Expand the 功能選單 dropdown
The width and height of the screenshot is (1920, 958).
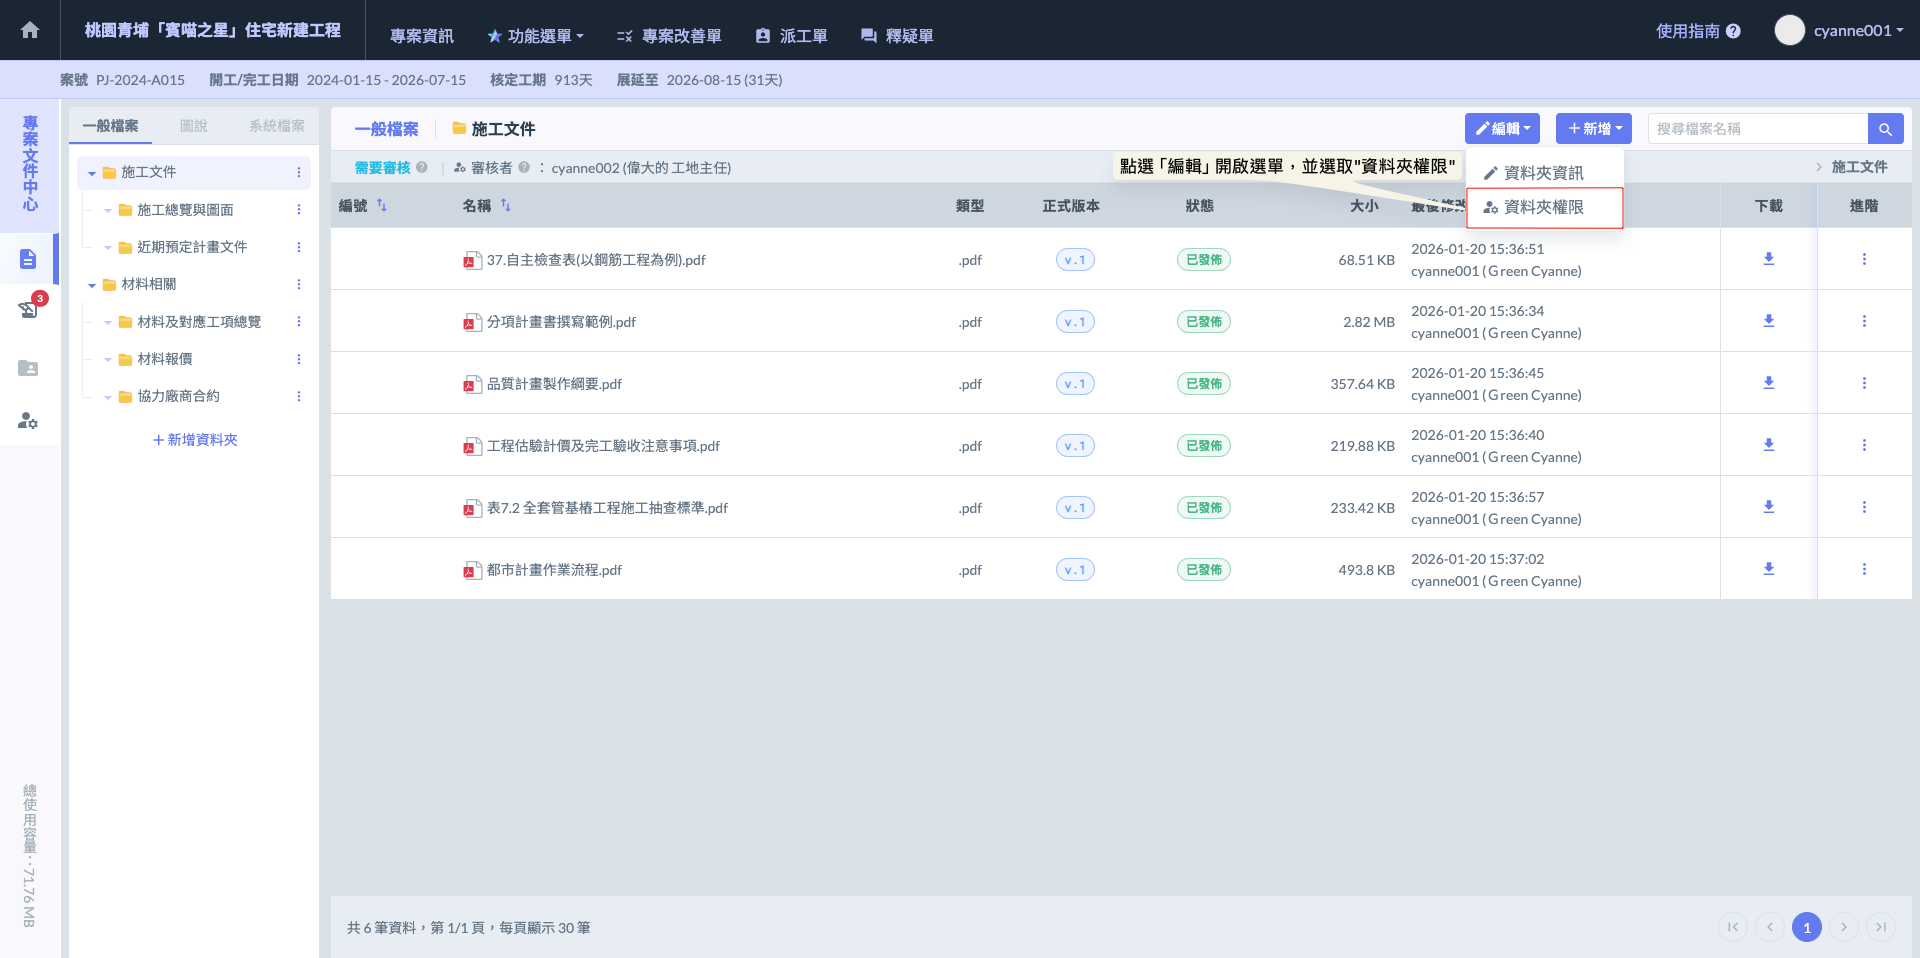[x=535, y=36]
